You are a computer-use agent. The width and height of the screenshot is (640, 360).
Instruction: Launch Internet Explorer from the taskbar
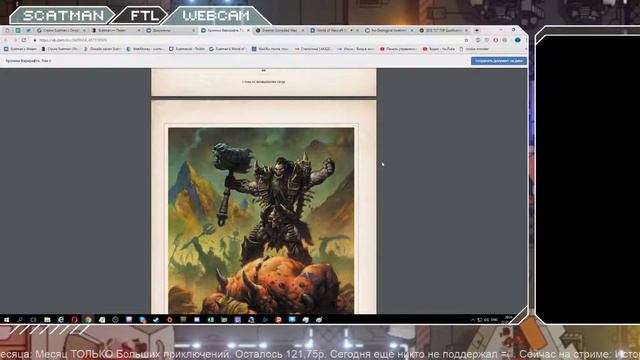(60, 320)
